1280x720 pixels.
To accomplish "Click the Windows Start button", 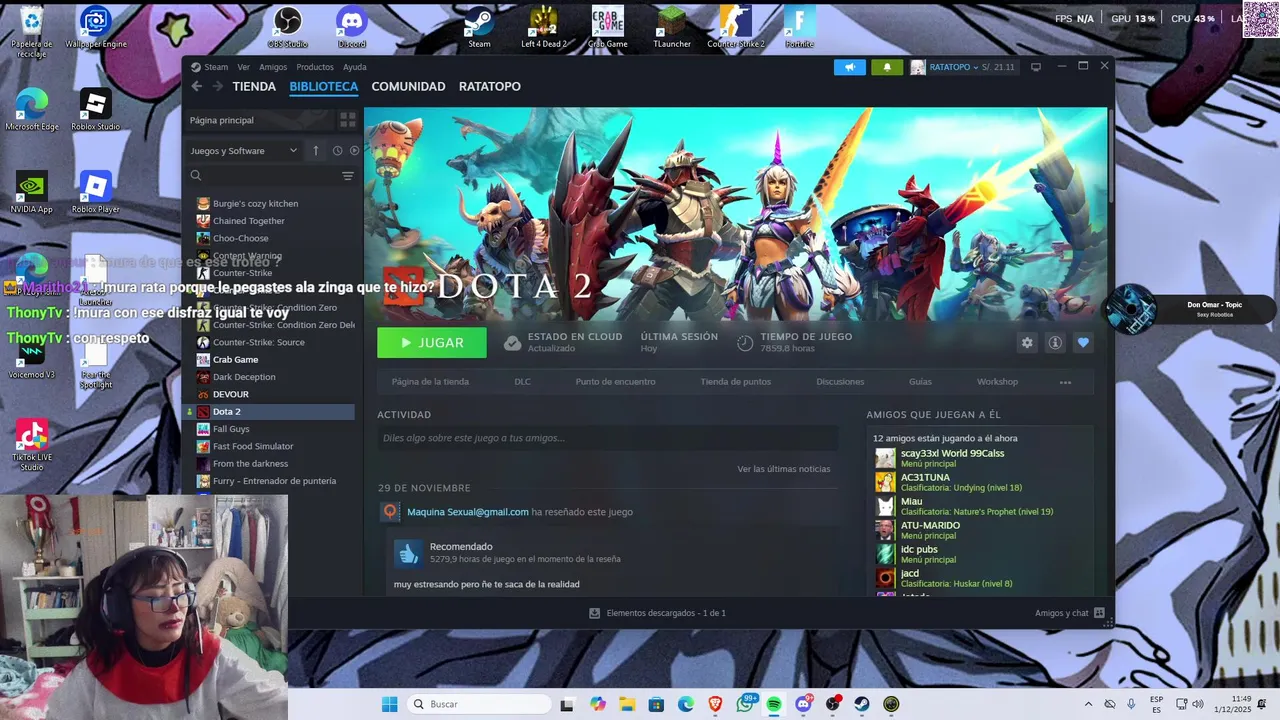I will pos(389,704).
